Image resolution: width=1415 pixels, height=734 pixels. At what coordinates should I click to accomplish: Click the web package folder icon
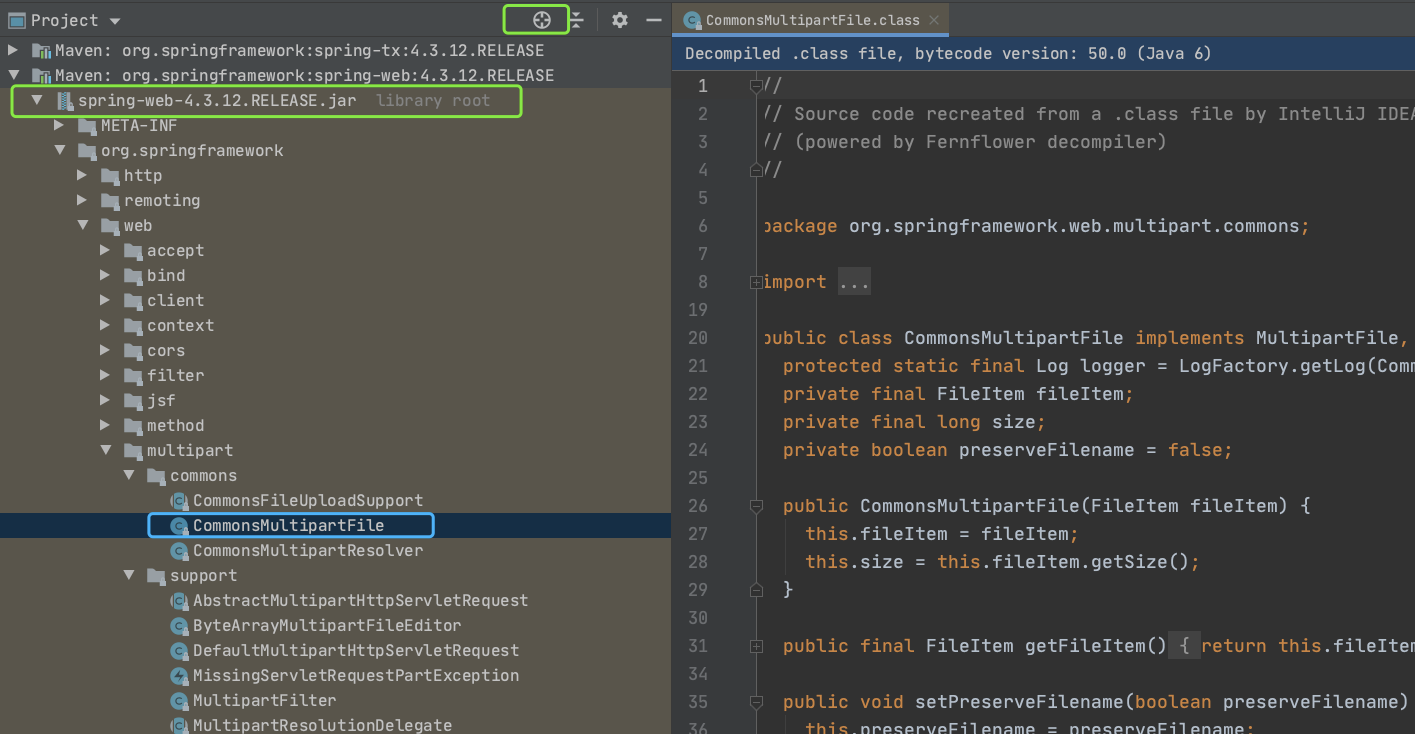click(109, 225)
